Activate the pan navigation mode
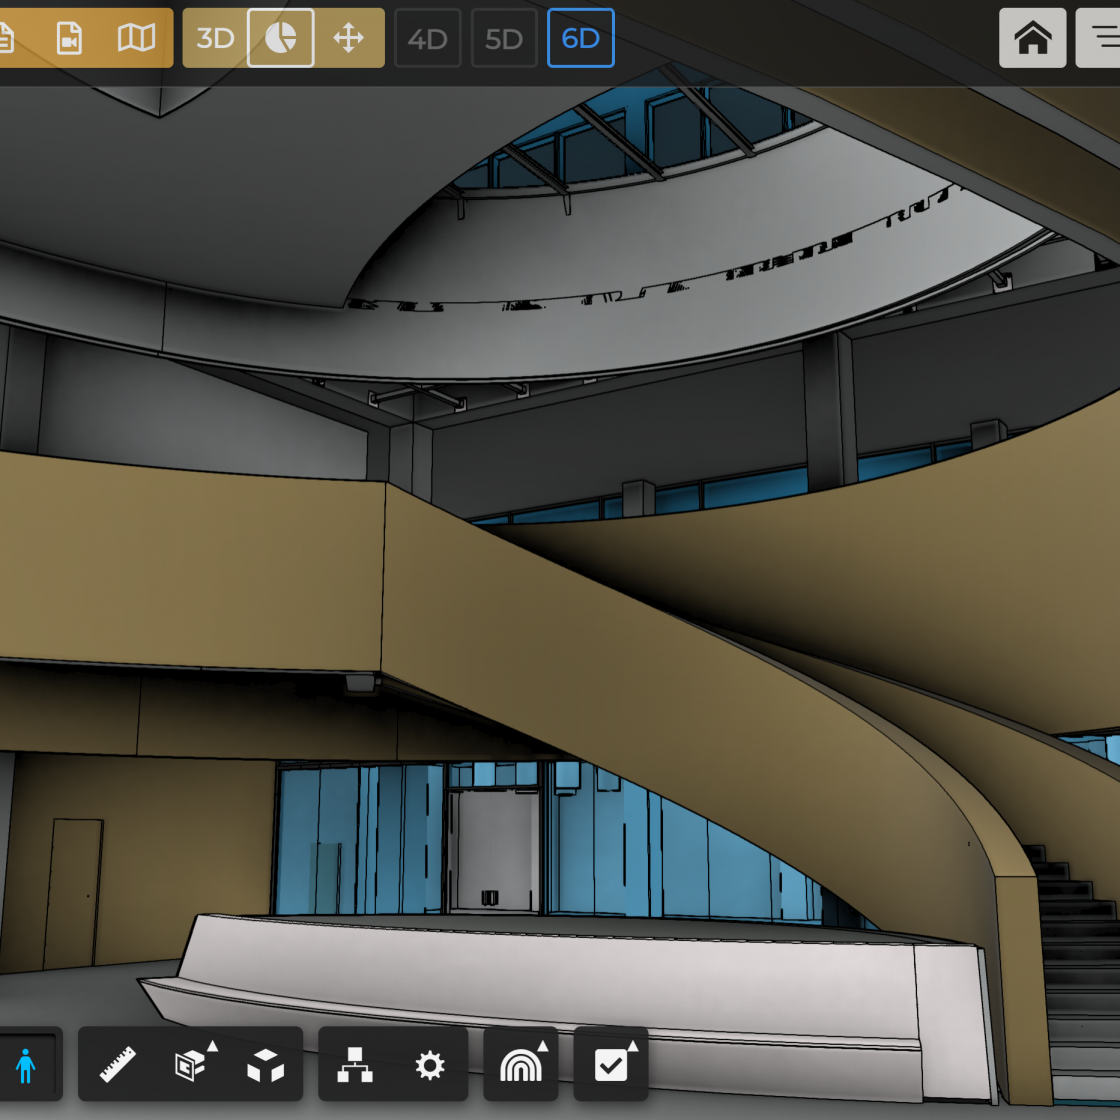This screenshot has height=1120, width=1120. coord(349,37)
